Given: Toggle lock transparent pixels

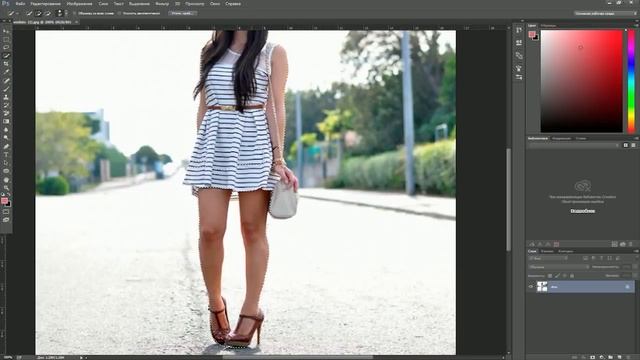Looking at the screenshot, I should [550, 276].
